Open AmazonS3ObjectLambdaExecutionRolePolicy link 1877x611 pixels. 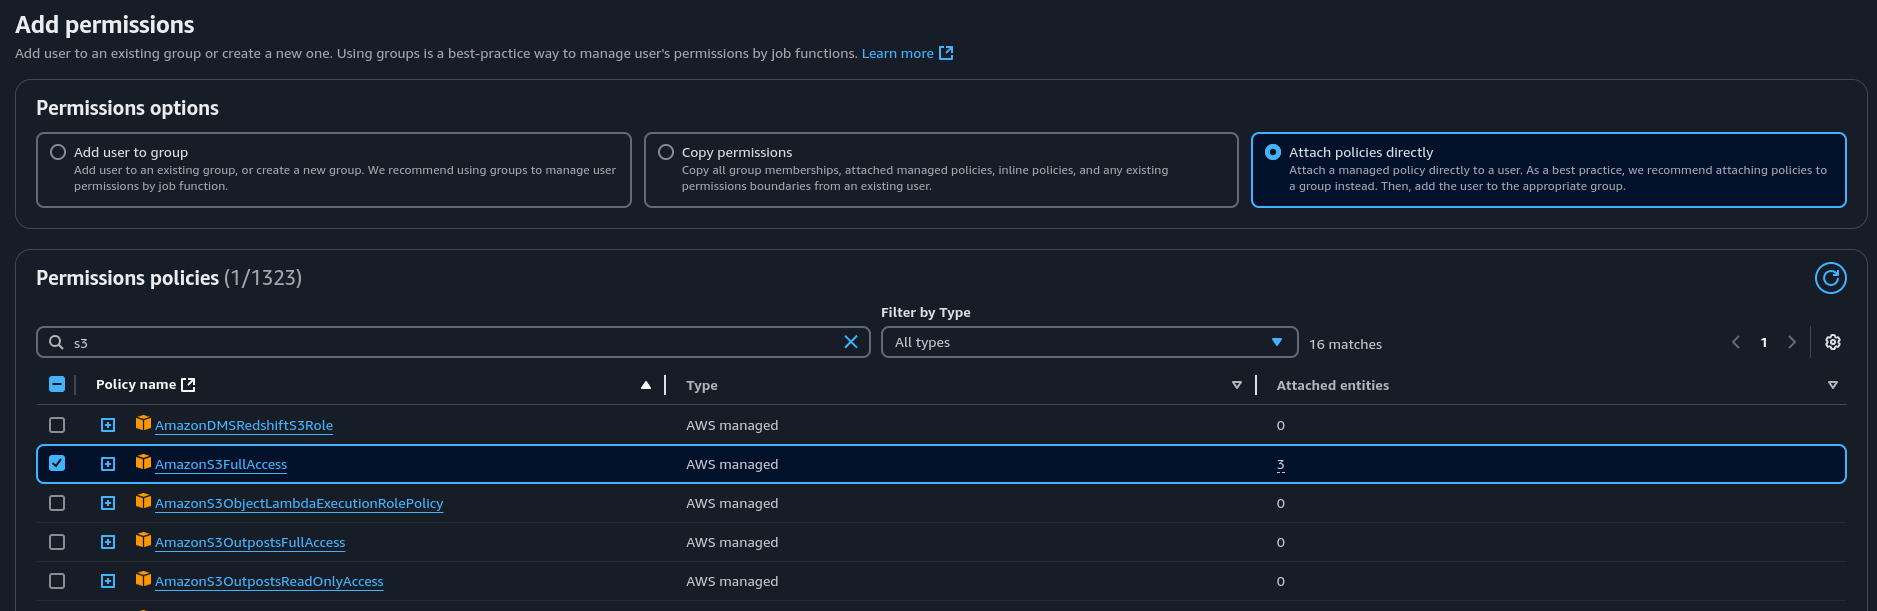tap(299, 503)
